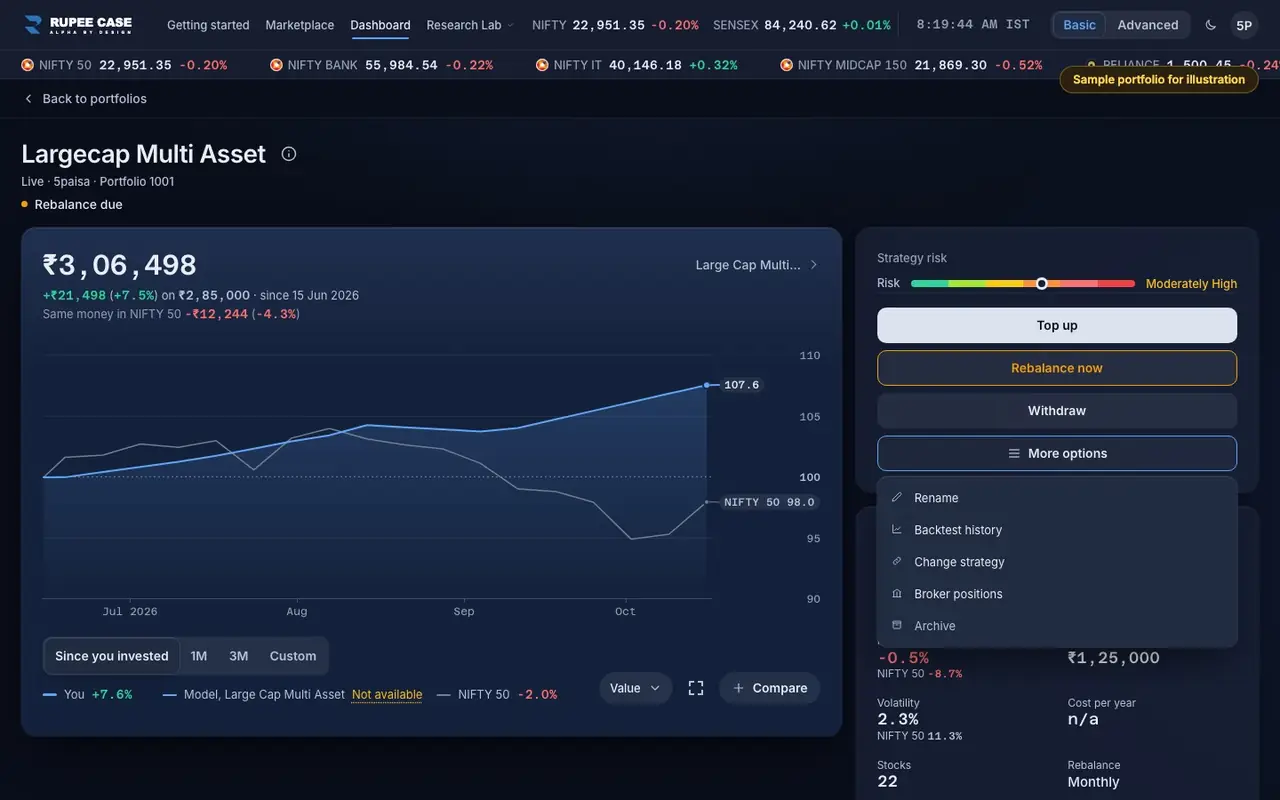
Task: Click the Strategy risk slider handle
Action: tap(1041, 284)
